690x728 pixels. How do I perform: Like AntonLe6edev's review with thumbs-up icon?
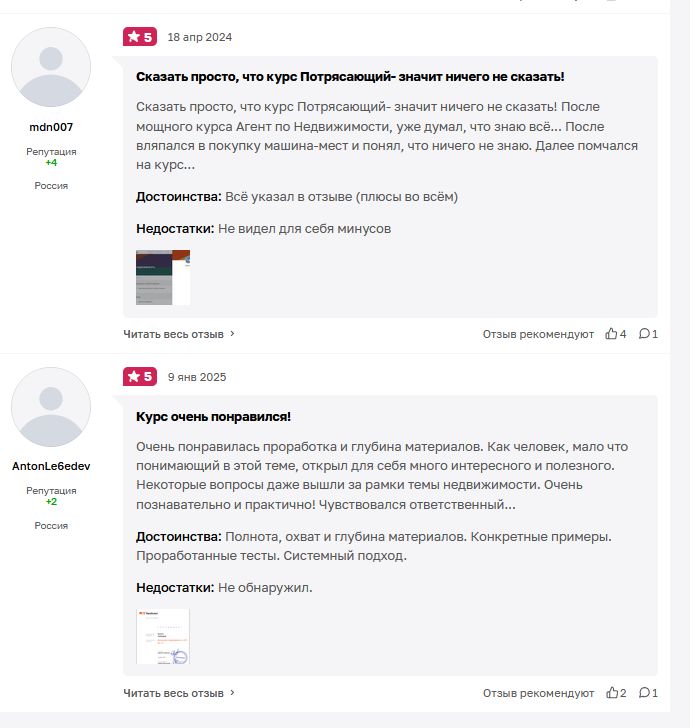coord(611,692)
